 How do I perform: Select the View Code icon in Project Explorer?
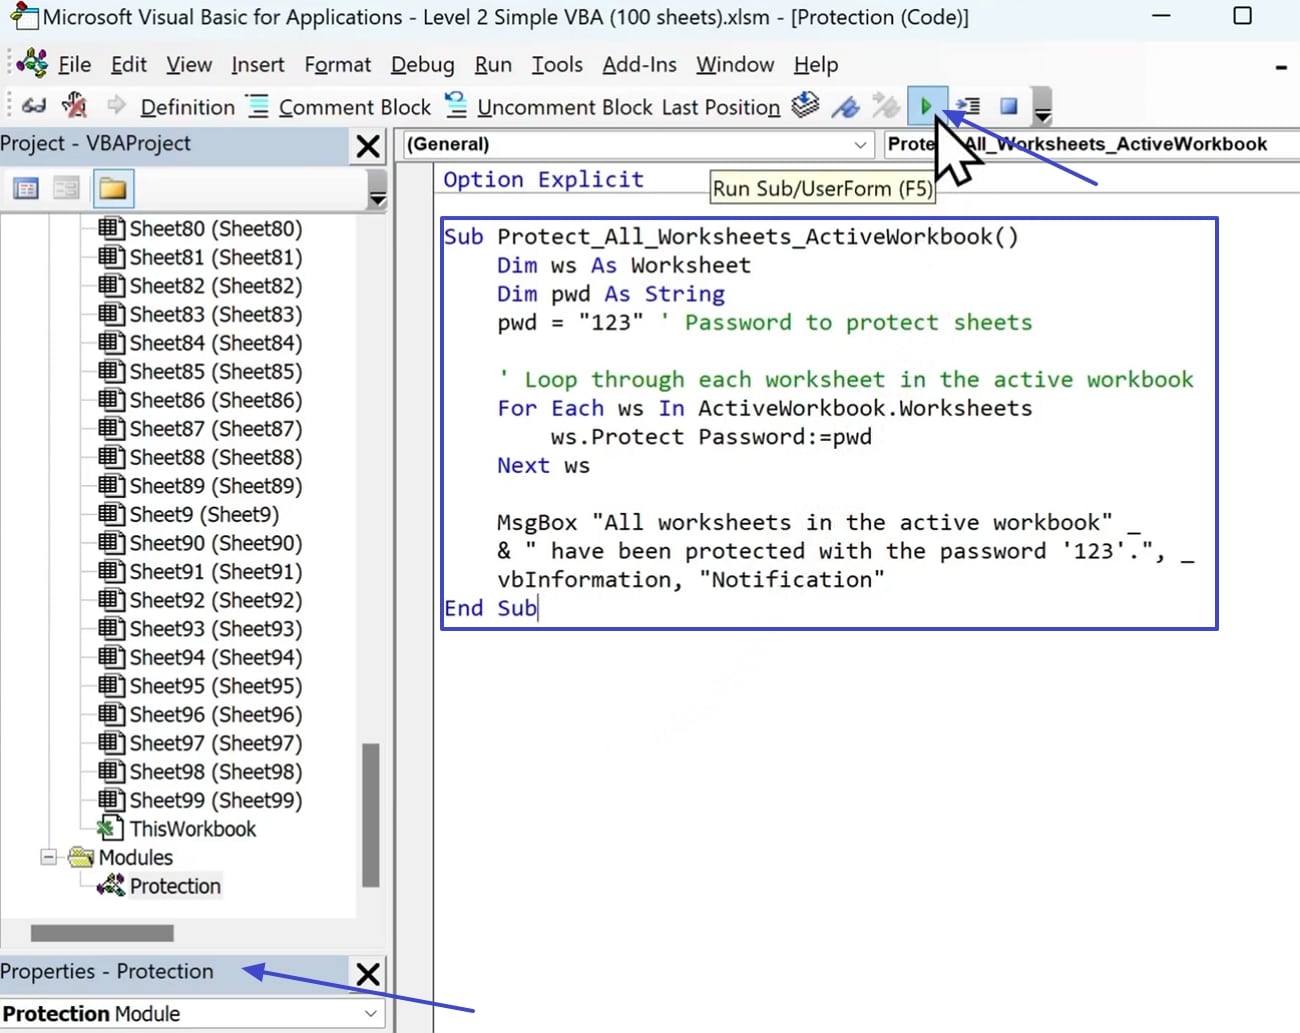click(x=24, y=188)
